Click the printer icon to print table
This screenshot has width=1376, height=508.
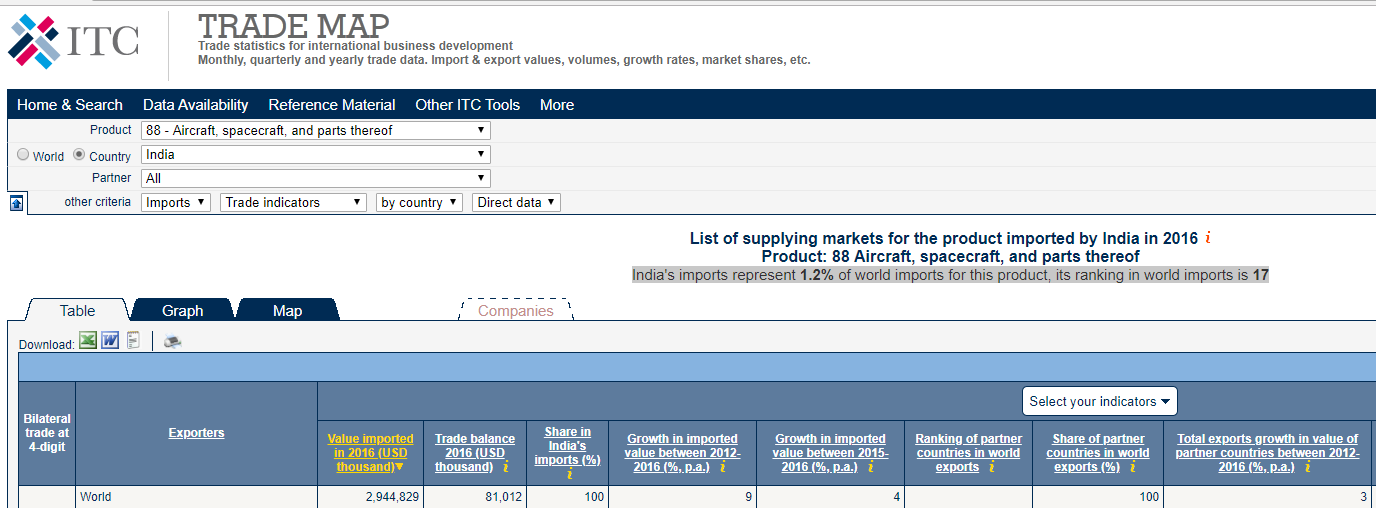pyautogui.click(x=173, y=342)
